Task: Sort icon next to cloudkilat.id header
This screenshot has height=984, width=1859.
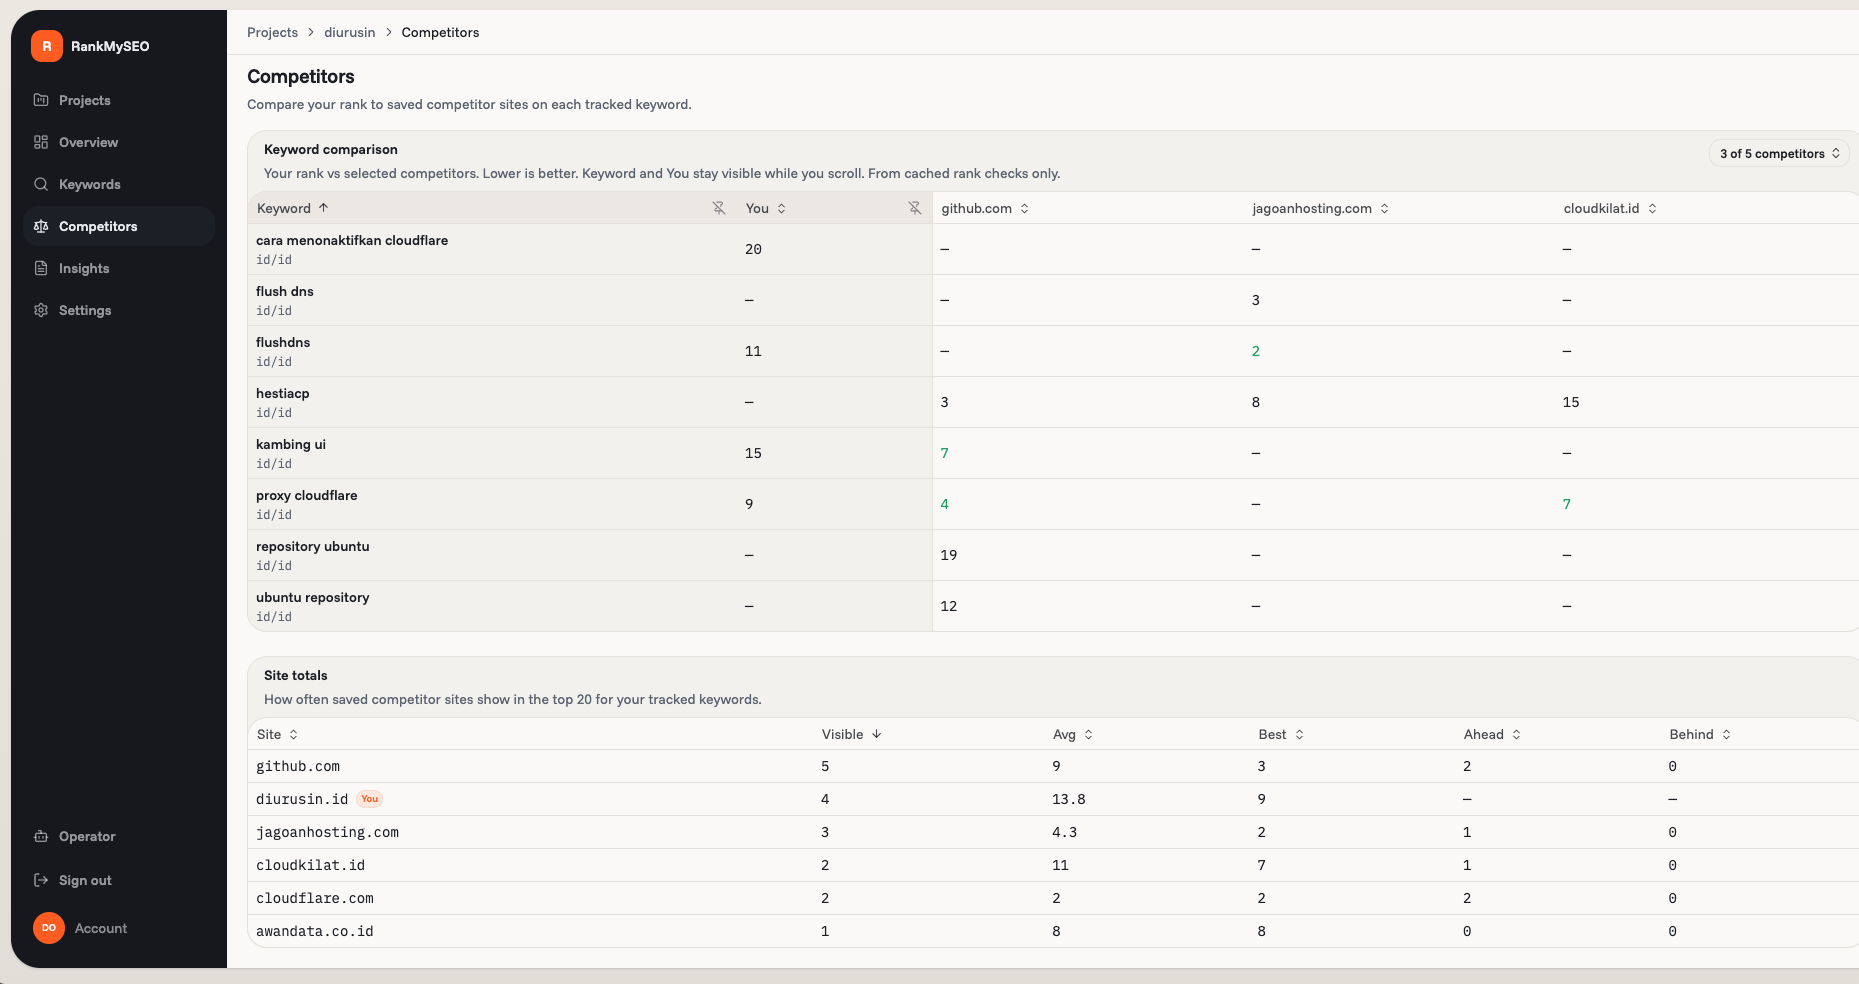Action: tap(1652, 208)
